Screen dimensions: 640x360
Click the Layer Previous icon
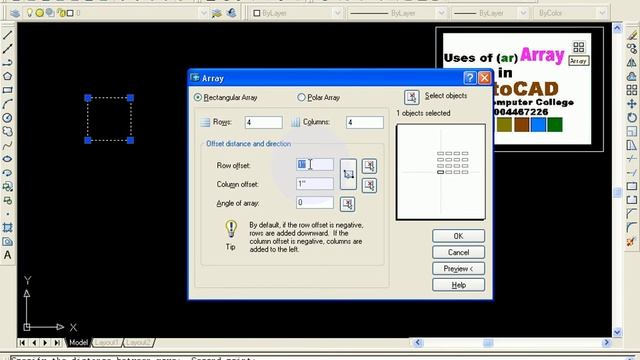232,13
